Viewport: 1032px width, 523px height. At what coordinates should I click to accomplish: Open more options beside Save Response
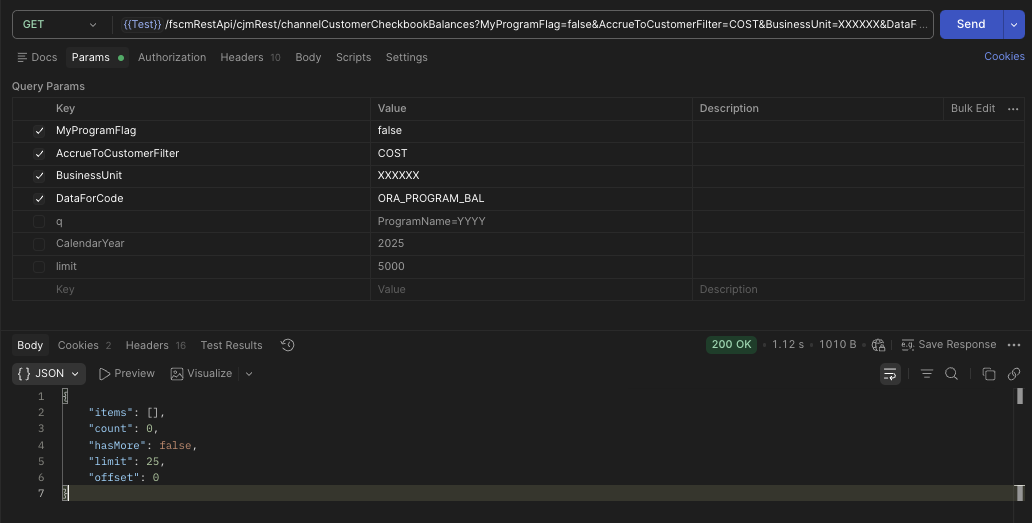click(x=1014, y=345)
